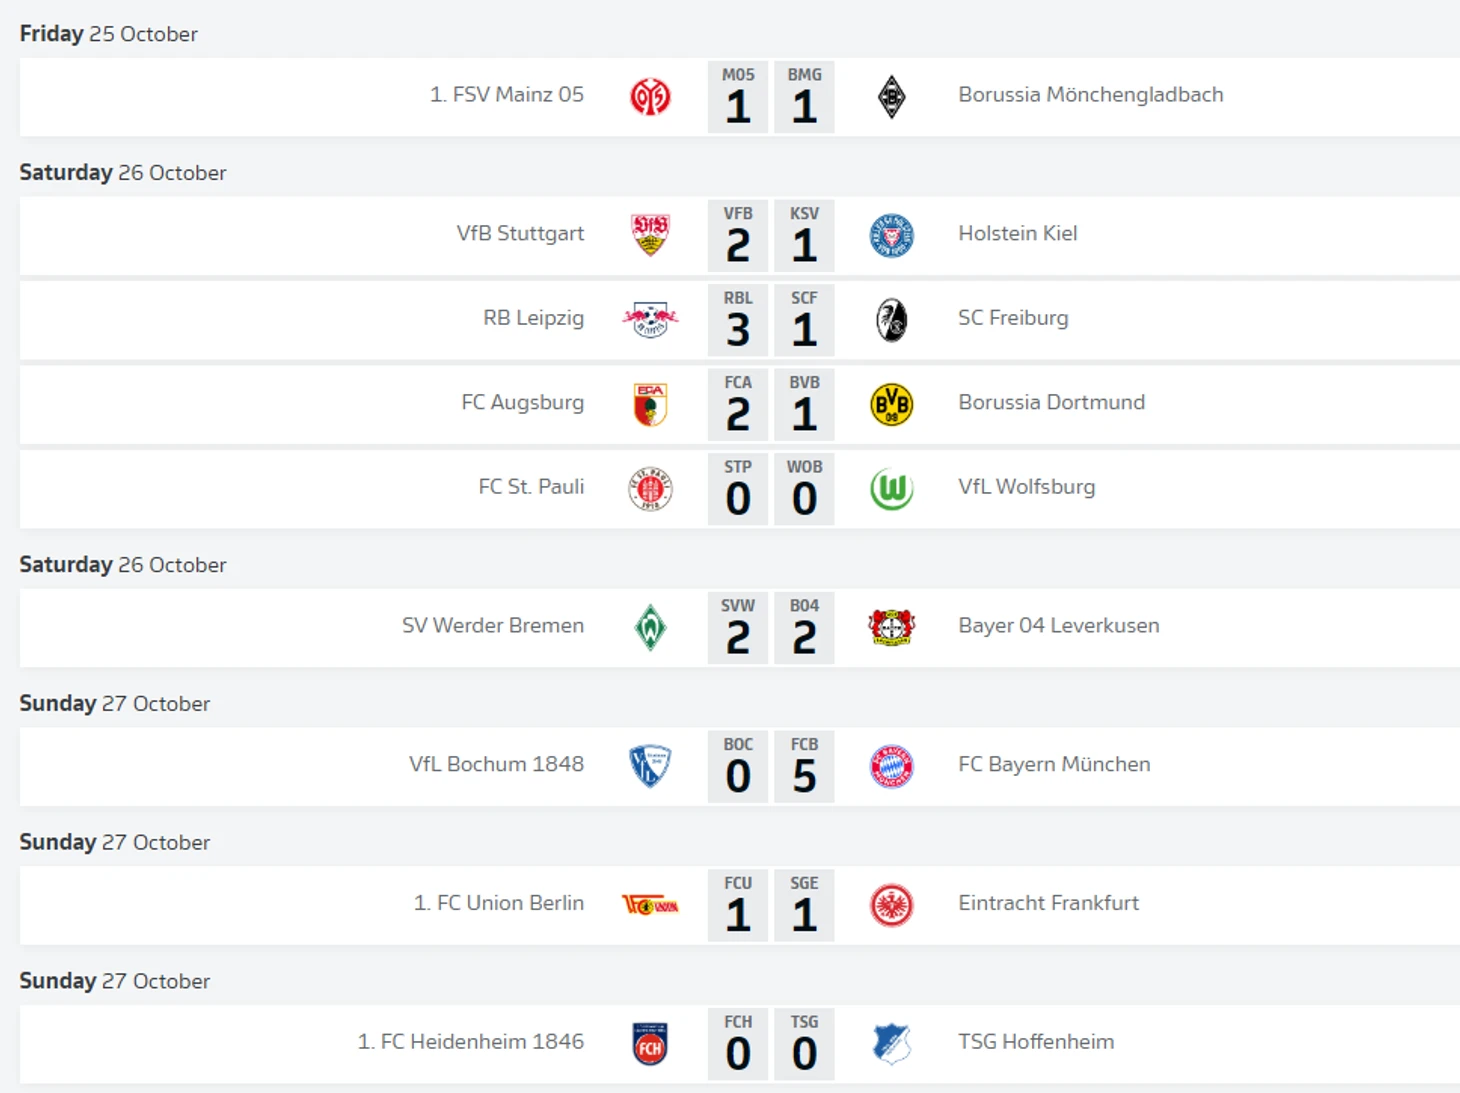Click the SC Freiburg club crest

point(891,320)
